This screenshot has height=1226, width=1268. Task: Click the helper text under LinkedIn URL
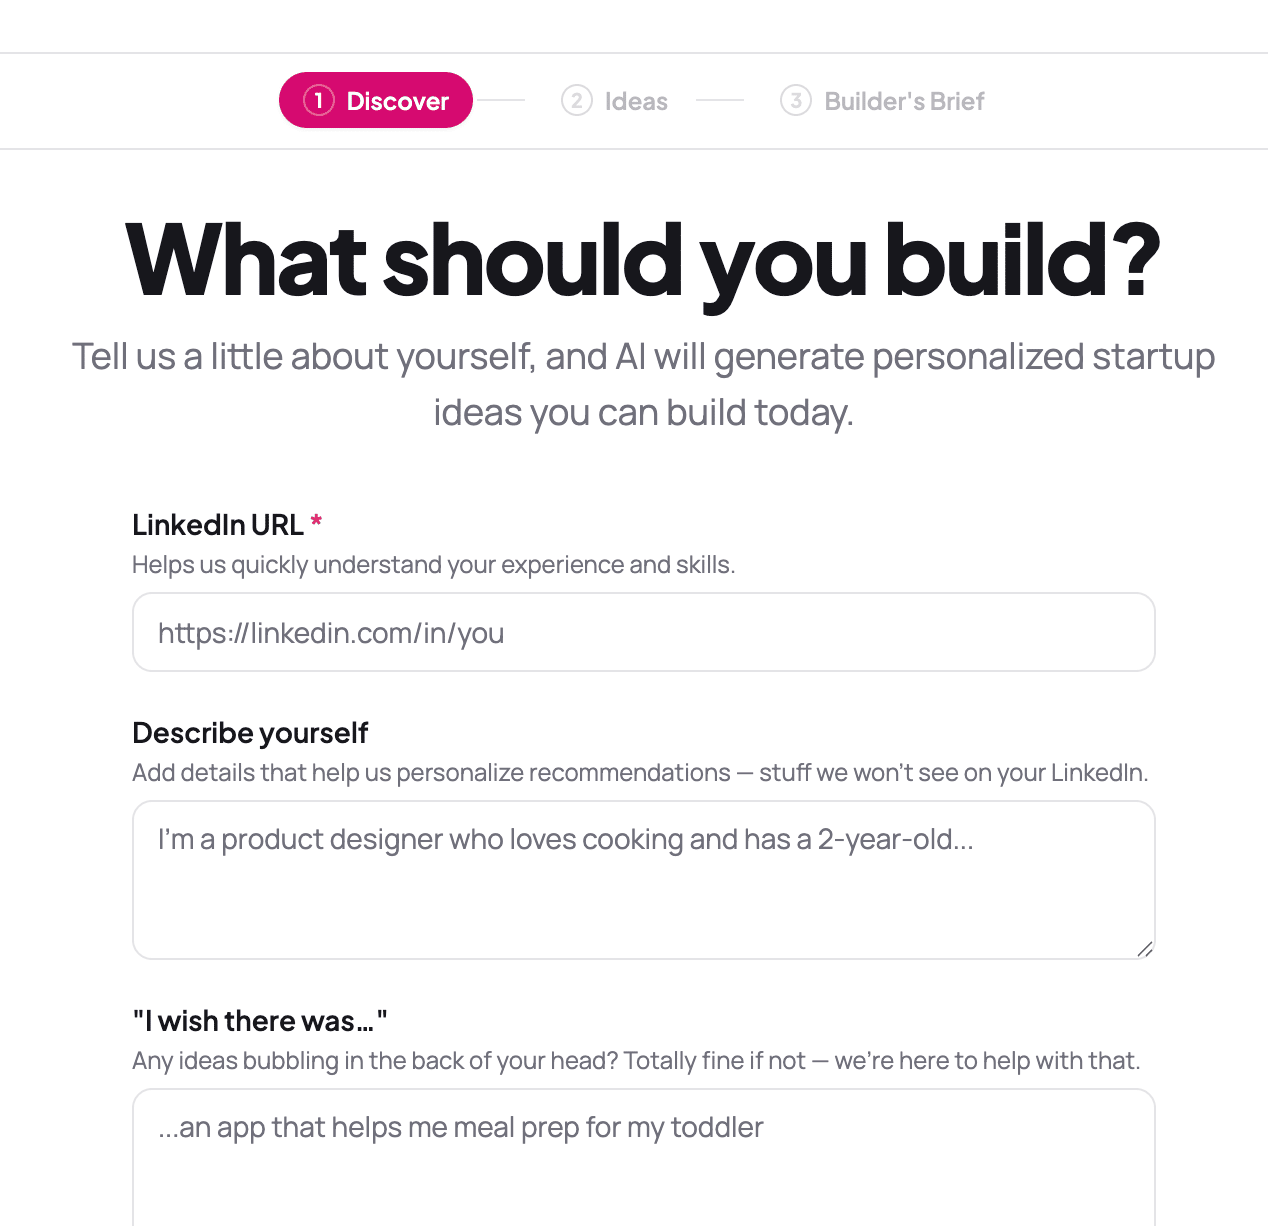tap(433, 565)
